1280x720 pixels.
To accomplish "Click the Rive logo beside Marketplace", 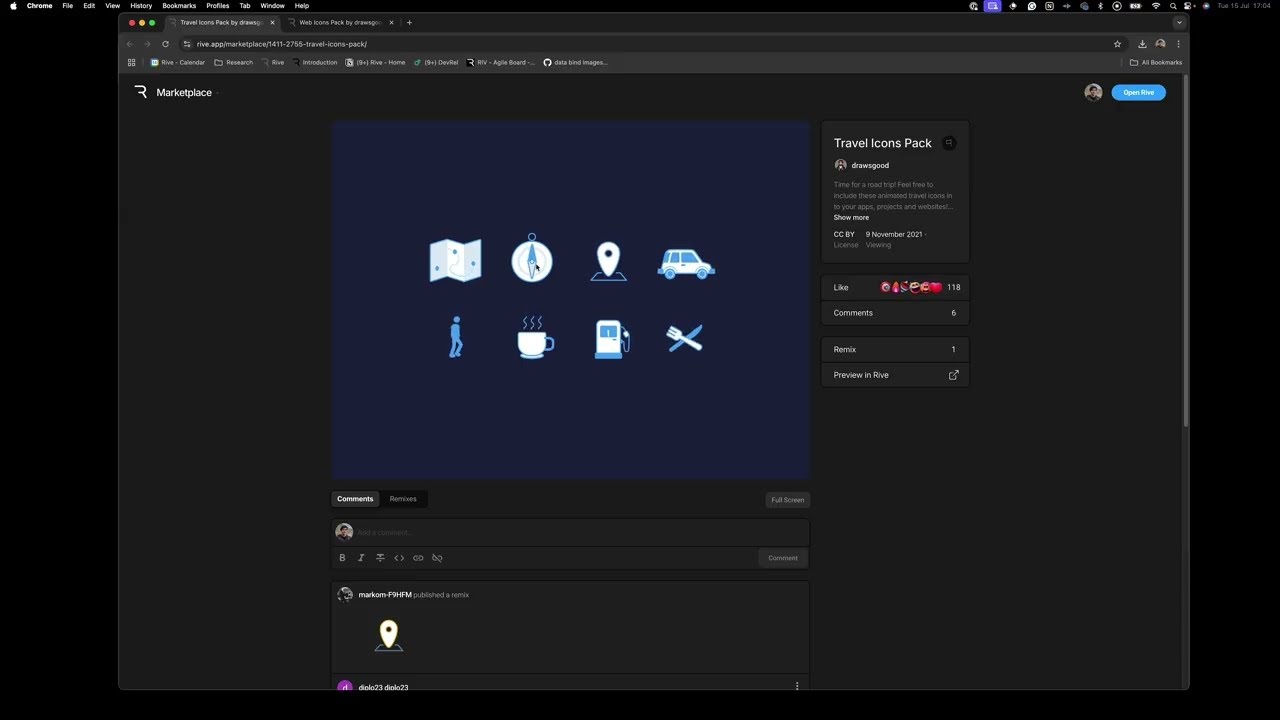I will click(141, 92).
